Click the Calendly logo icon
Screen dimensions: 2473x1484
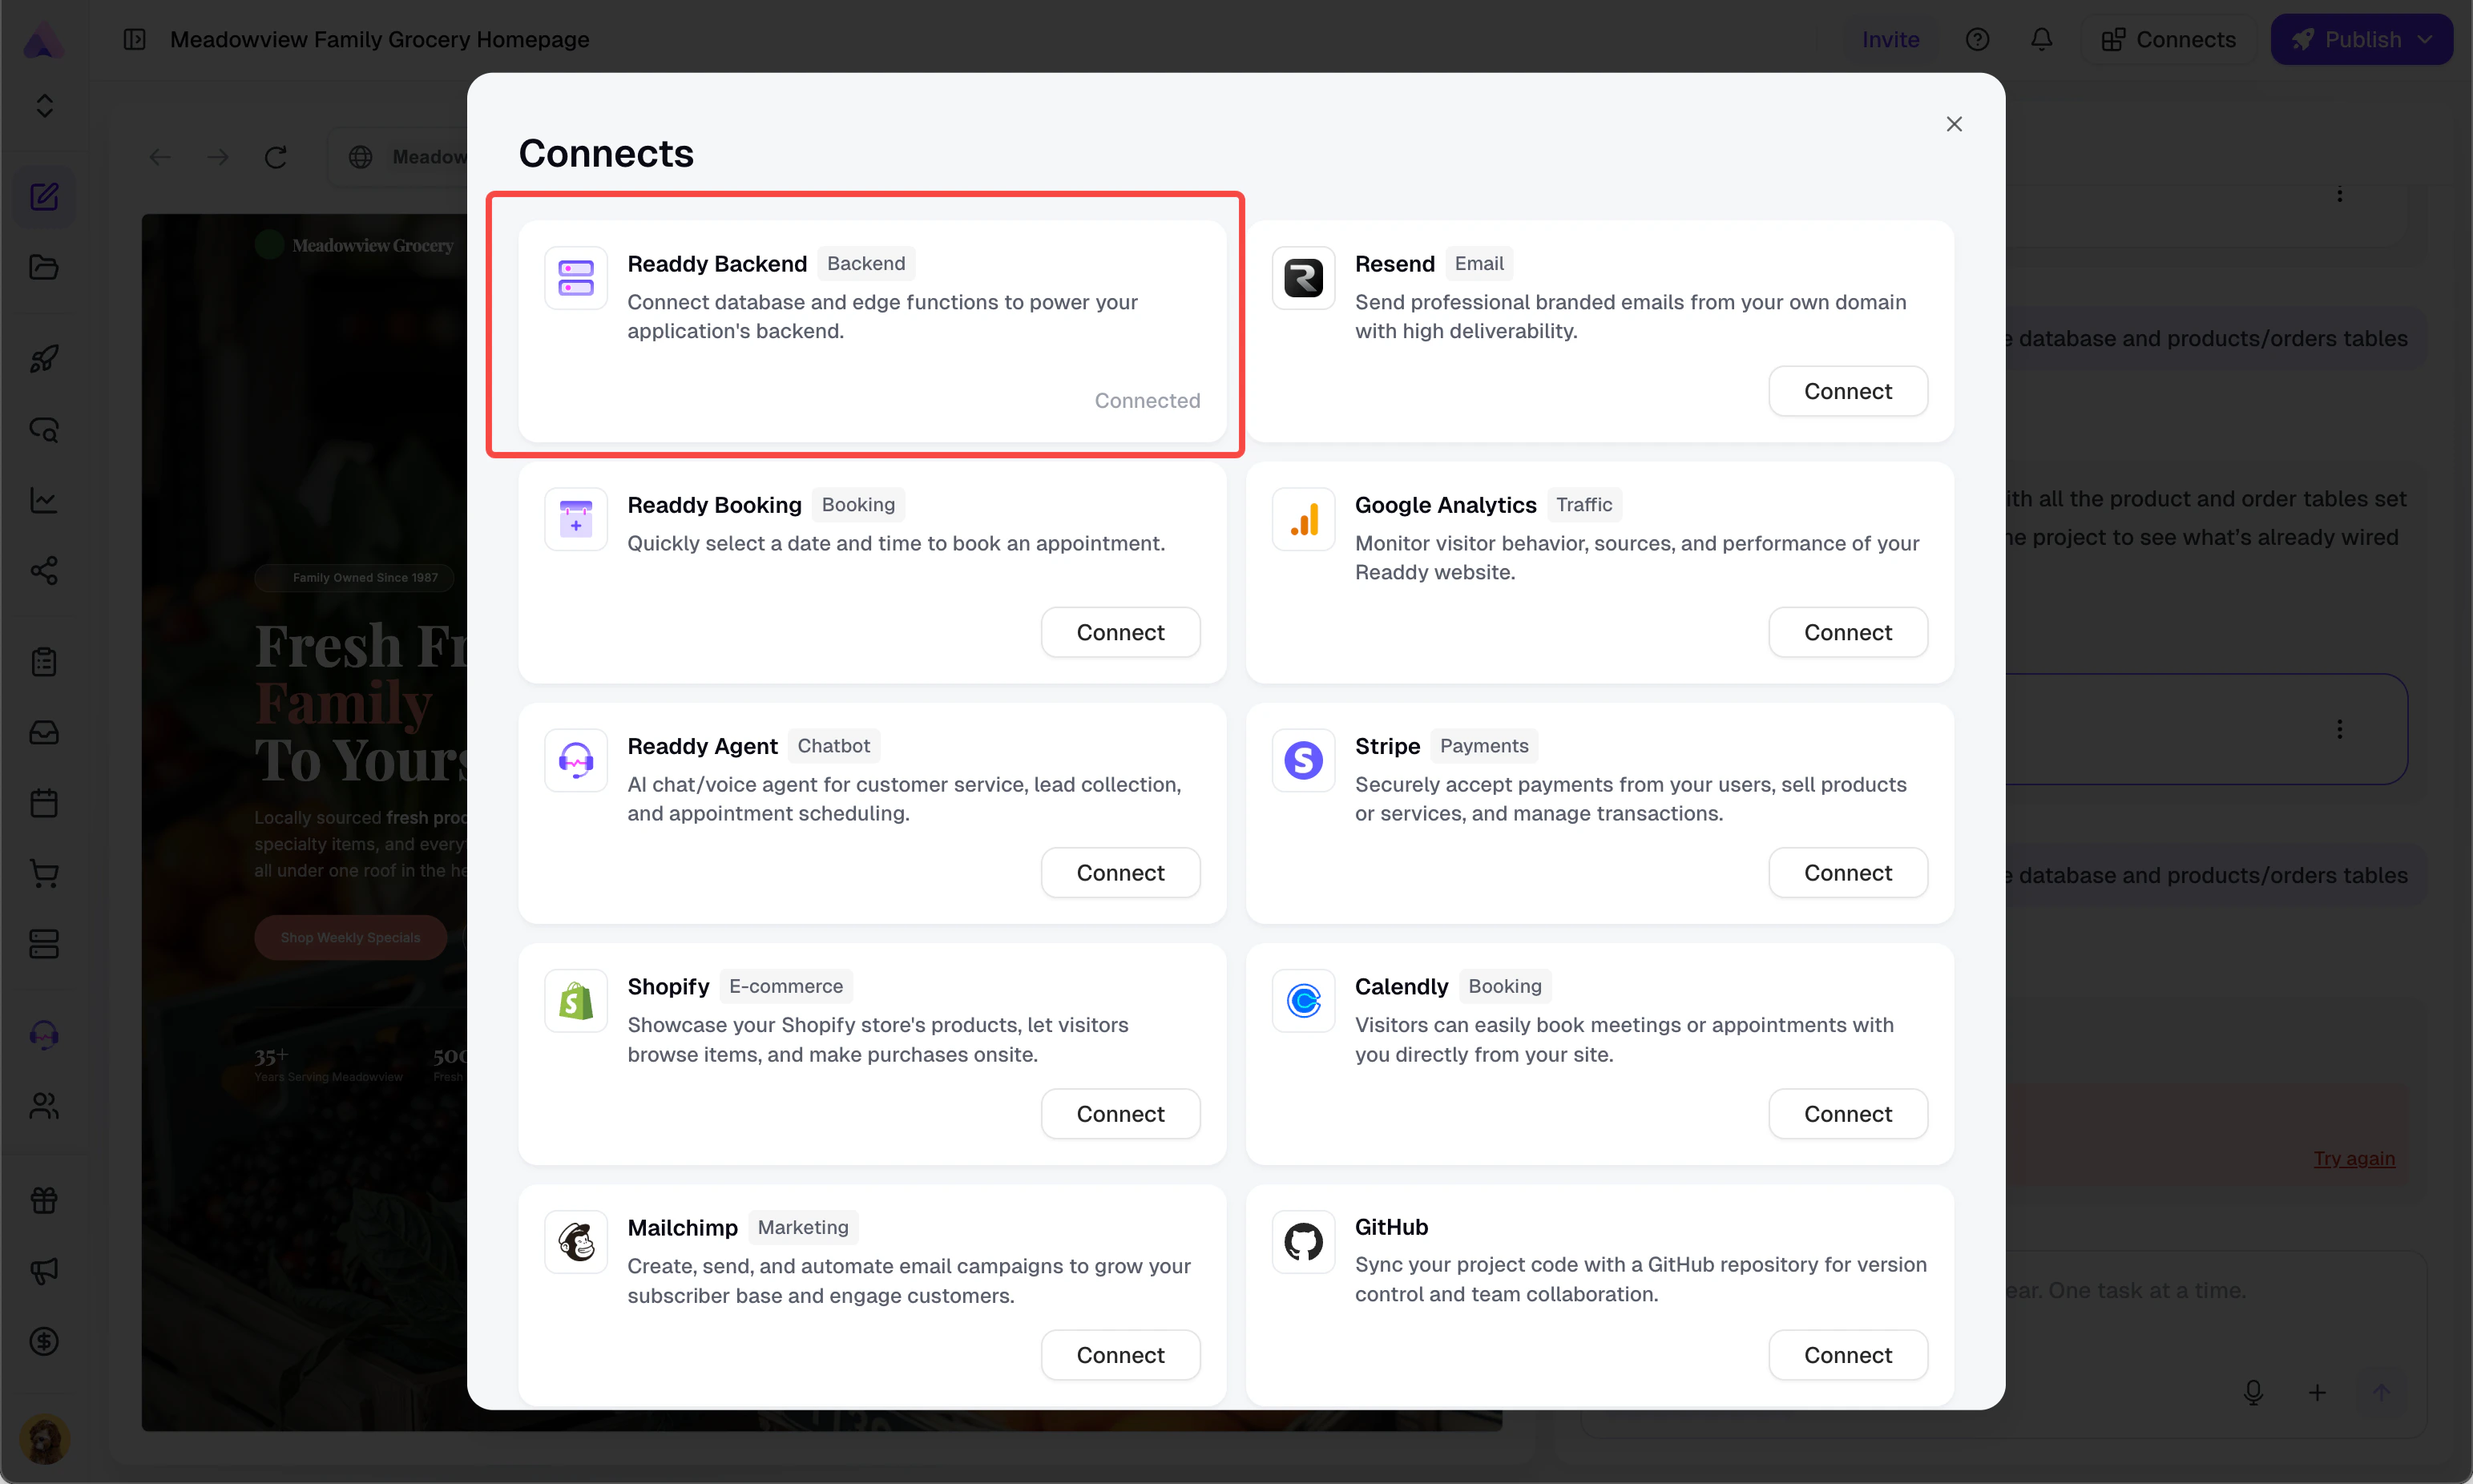(1303, 1001)
